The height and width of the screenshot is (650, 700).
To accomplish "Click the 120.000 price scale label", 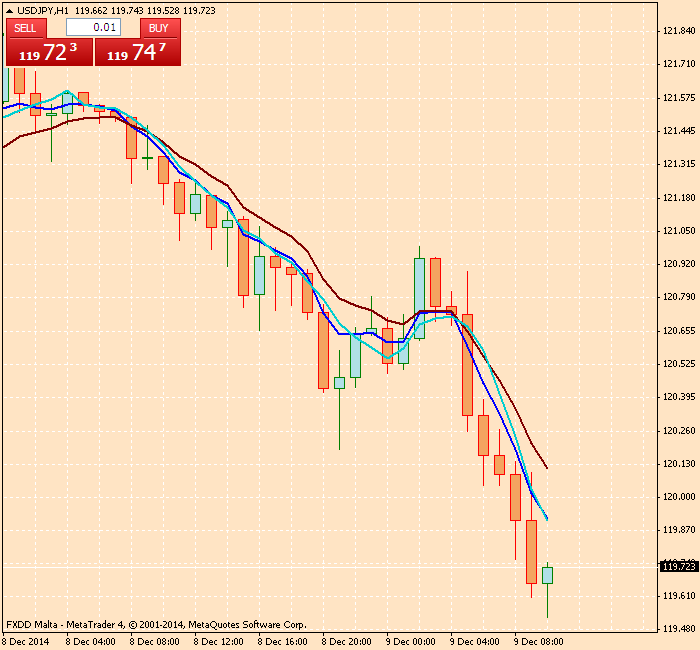I will click(x=679, y=497).
